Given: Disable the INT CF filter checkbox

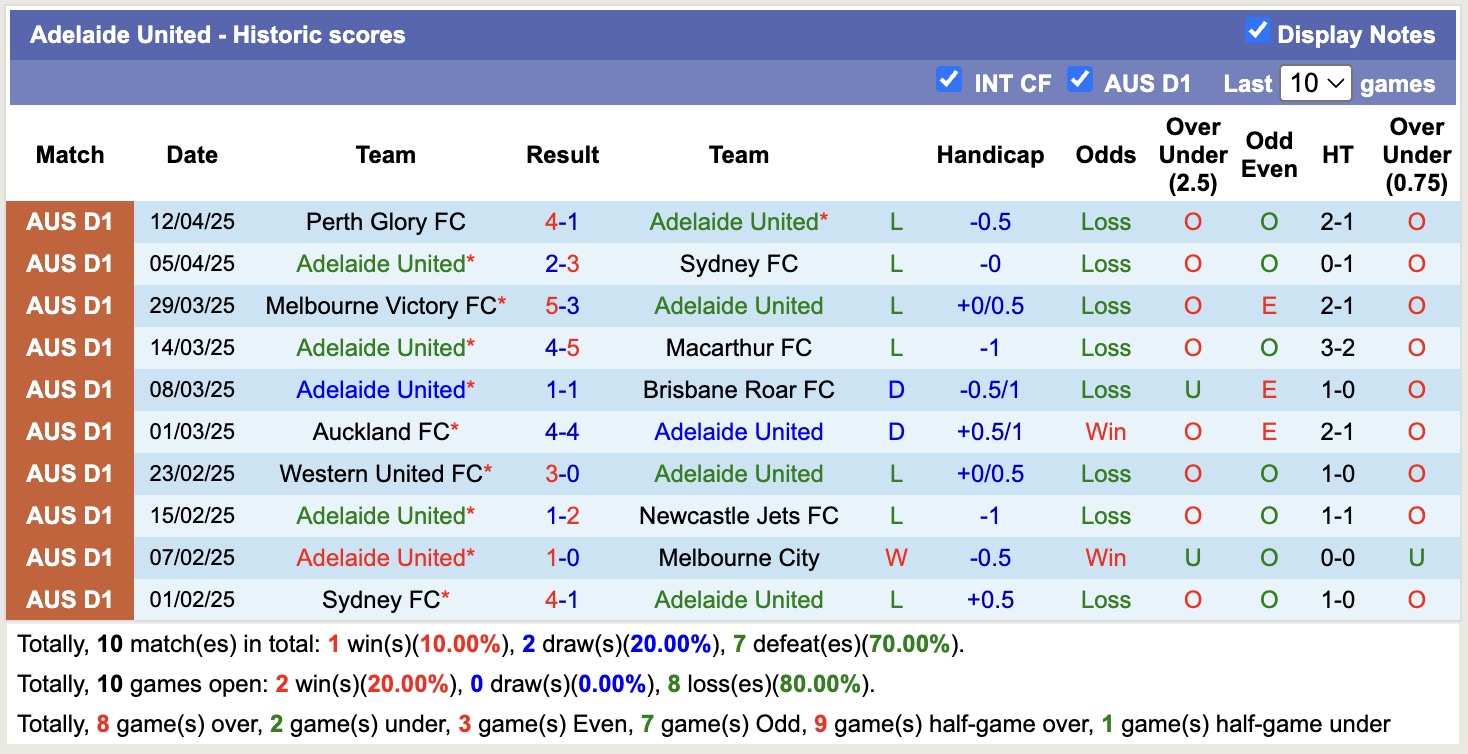Looking at the screenshot, I should 948,80.
